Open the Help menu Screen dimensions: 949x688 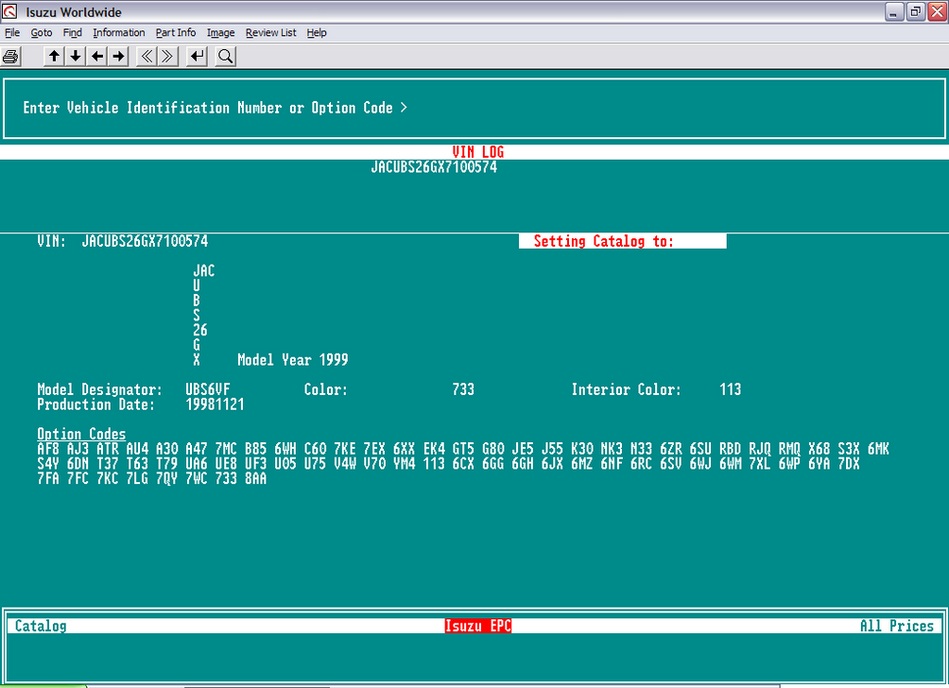316,33
